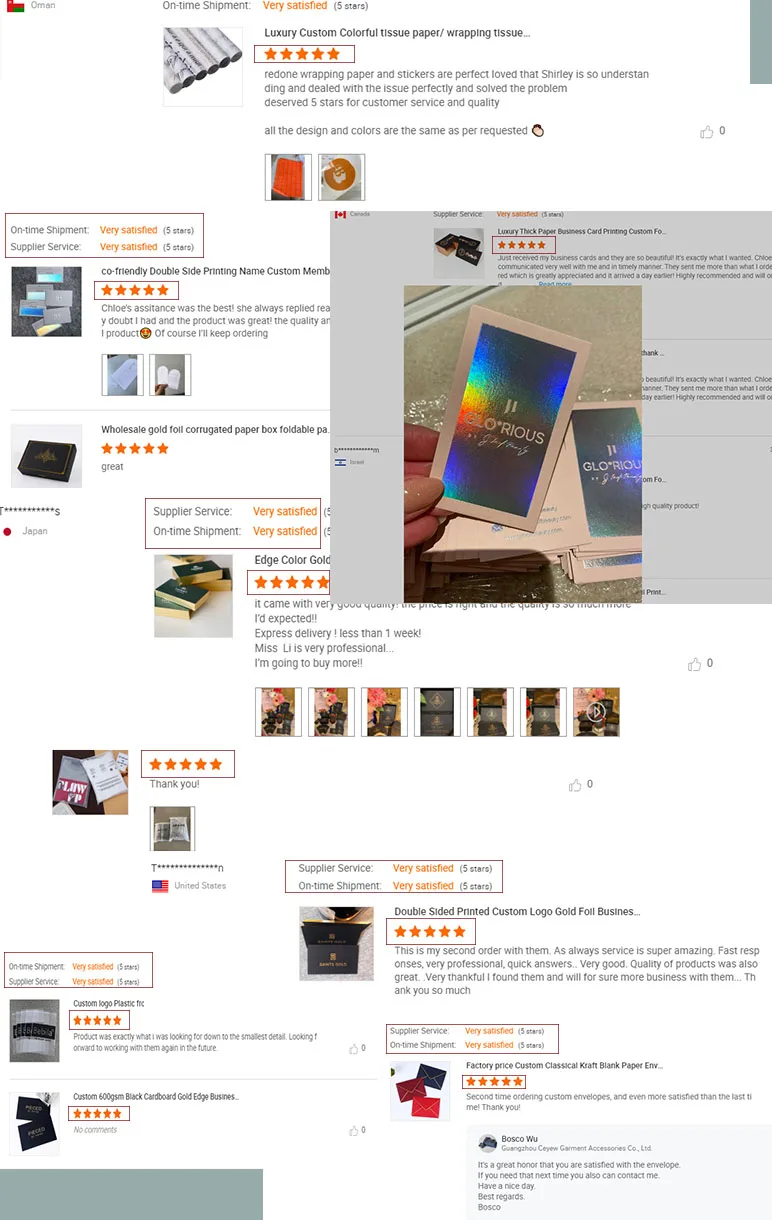Click the Japan flag icon
Image resolution: width=772 pixels, height=1220 pixels.
pos(7,531)
